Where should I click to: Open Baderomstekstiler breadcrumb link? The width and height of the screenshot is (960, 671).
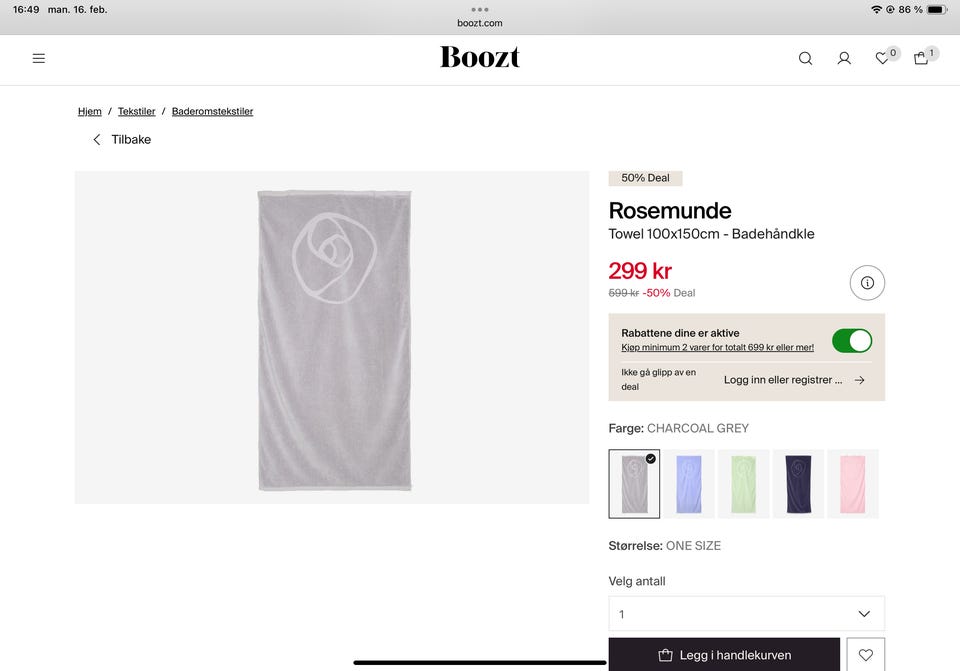click(x=212, y=111)
